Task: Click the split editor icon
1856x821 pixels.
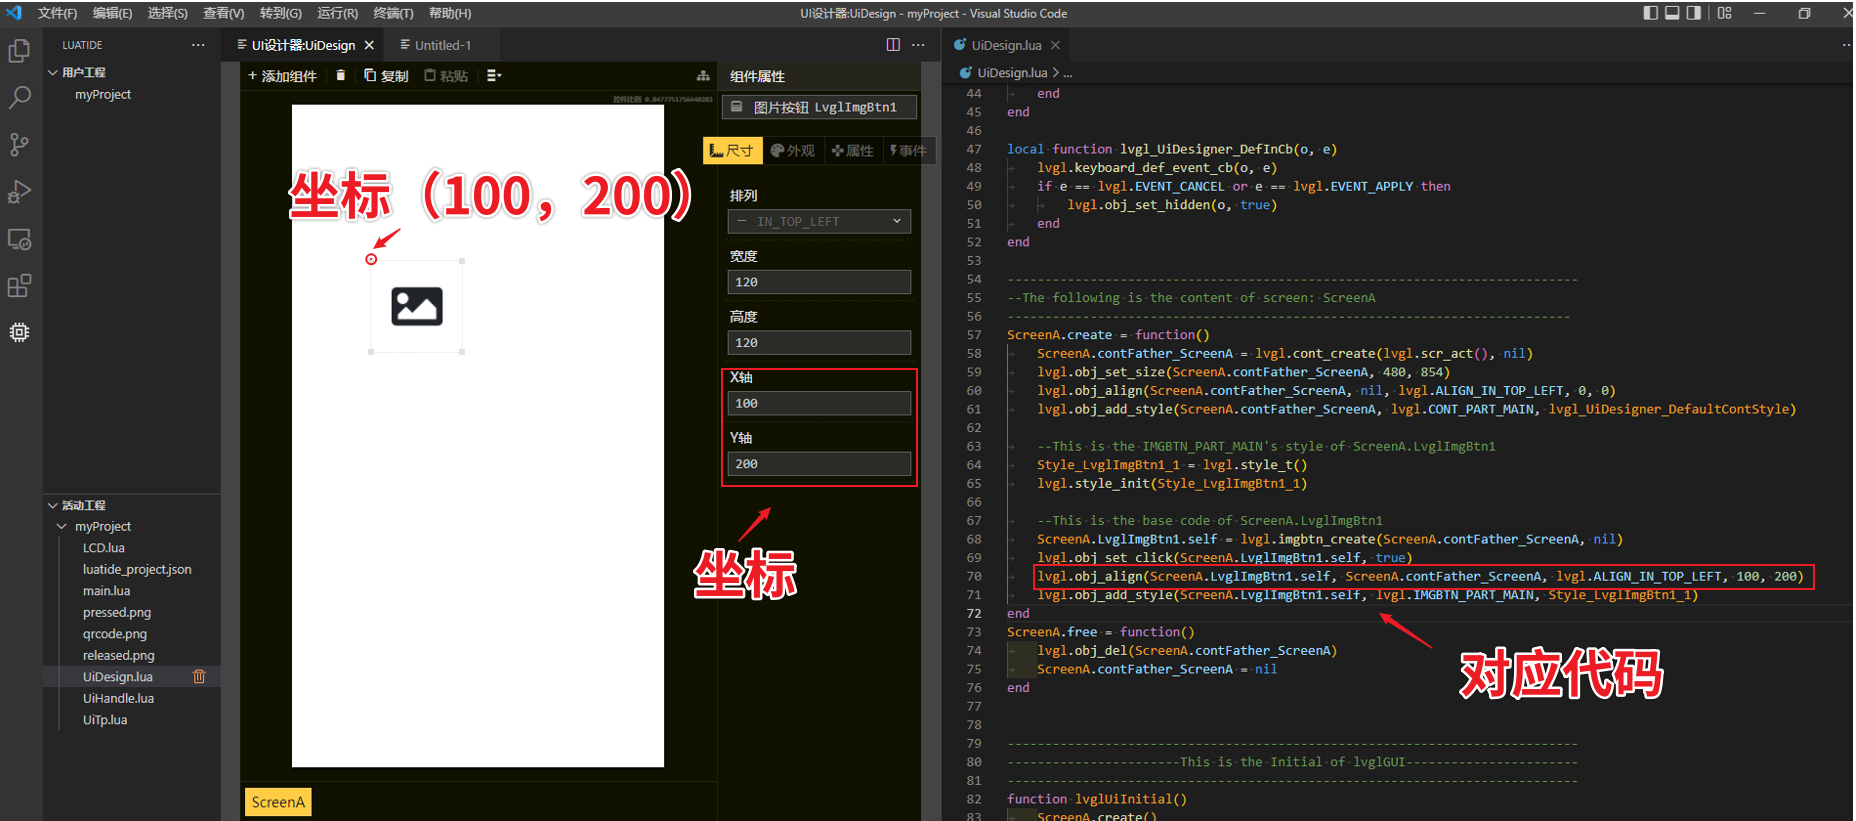Action: pos(893,45)
